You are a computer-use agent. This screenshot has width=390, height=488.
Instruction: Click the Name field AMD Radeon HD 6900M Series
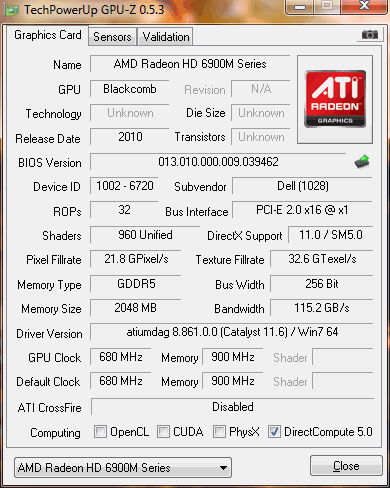click(190, 64)
